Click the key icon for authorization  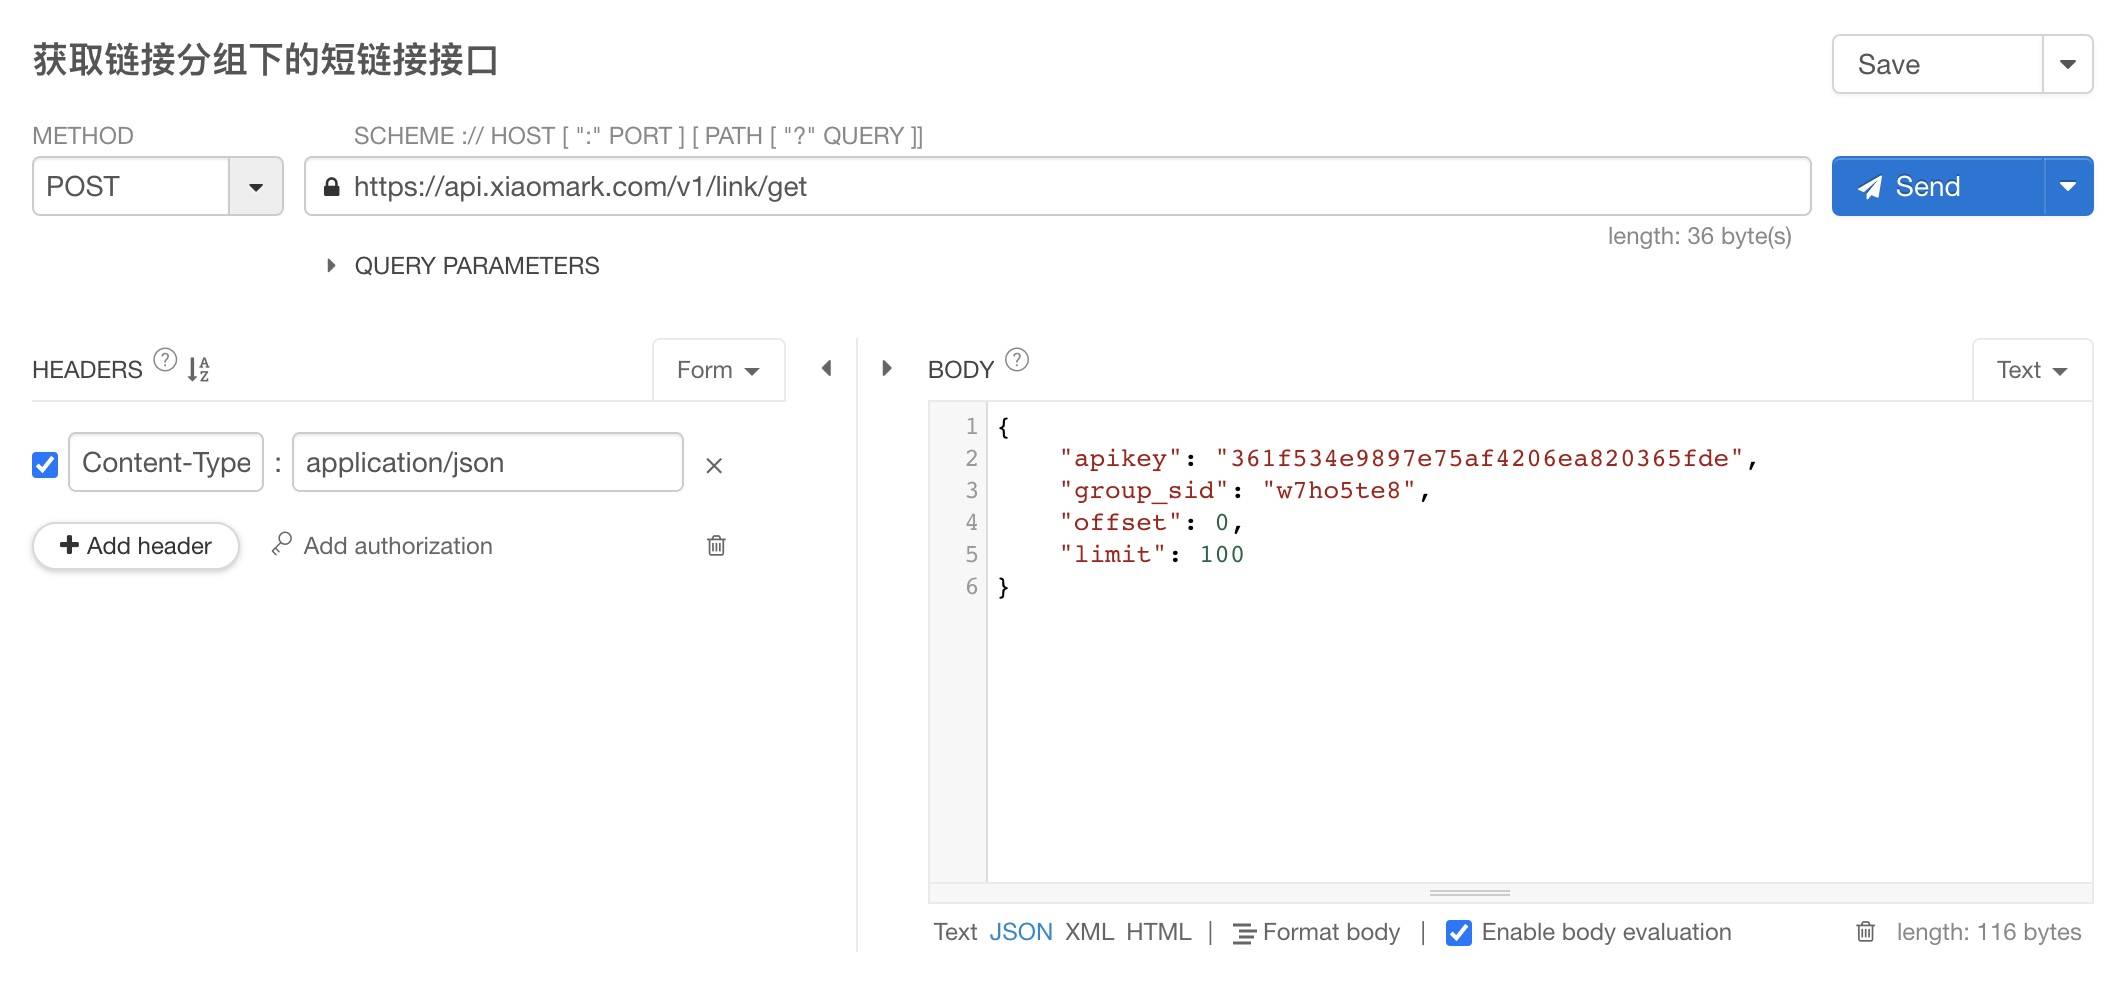point(282,544)
